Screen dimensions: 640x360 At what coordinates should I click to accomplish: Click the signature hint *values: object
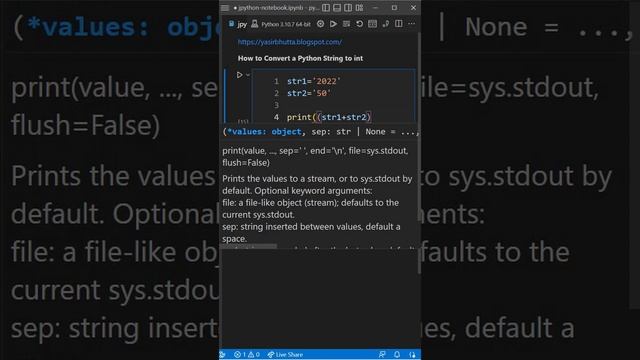(x=264, y=131)
